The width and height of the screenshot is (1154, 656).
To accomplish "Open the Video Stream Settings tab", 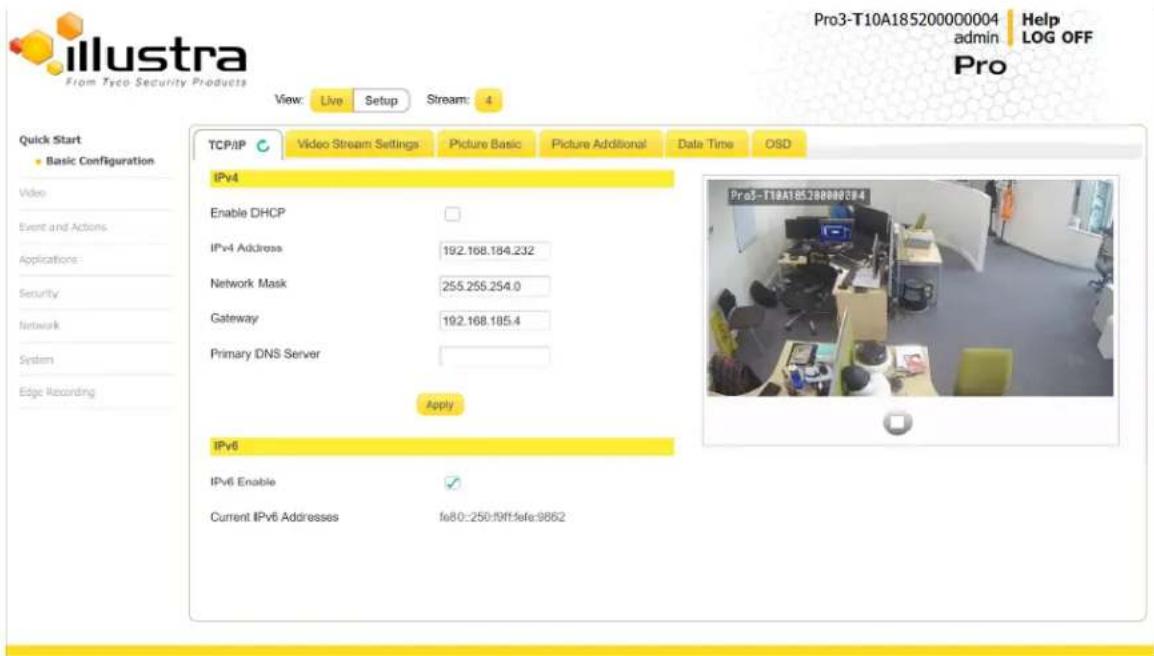I will pyautogui.click(x=358, y=144).
